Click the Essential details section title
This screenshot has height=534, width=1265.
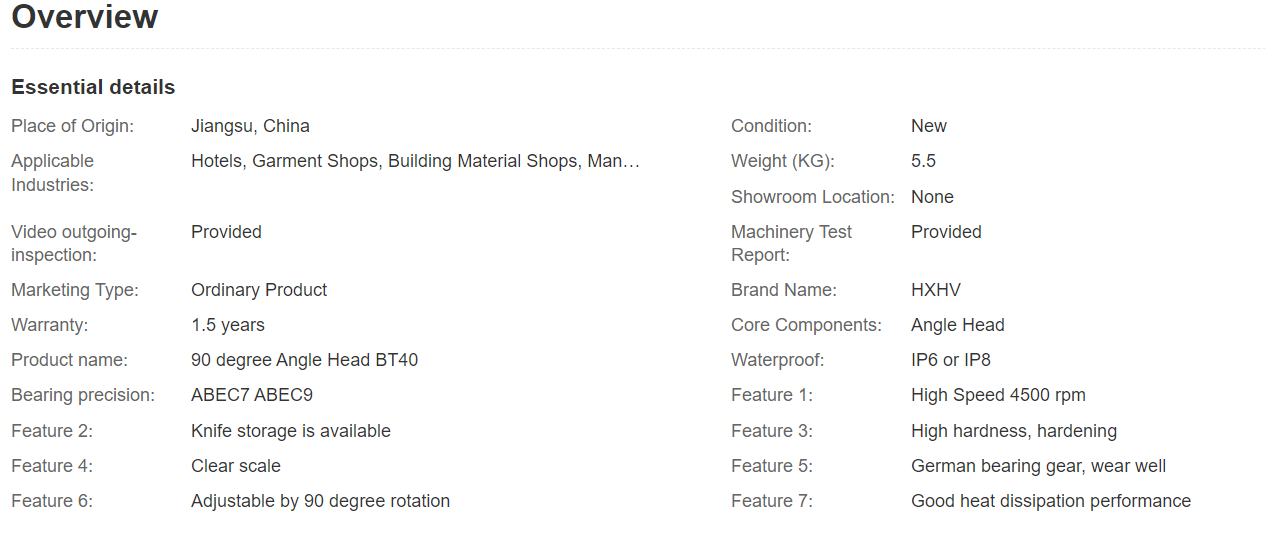[x=93, y=87]
